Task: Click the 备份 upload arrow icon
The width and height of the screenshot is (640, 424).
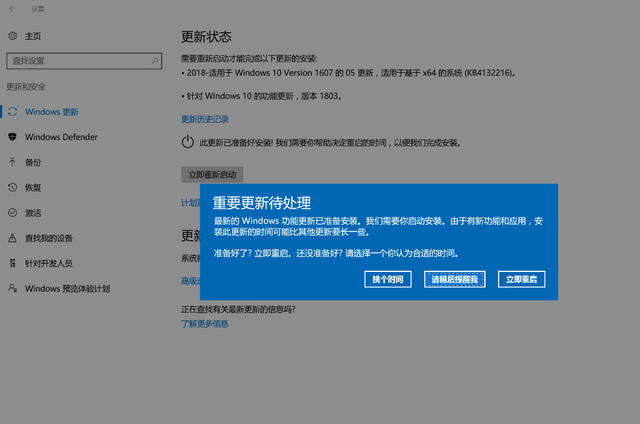Action: click(x=13, y=162)
